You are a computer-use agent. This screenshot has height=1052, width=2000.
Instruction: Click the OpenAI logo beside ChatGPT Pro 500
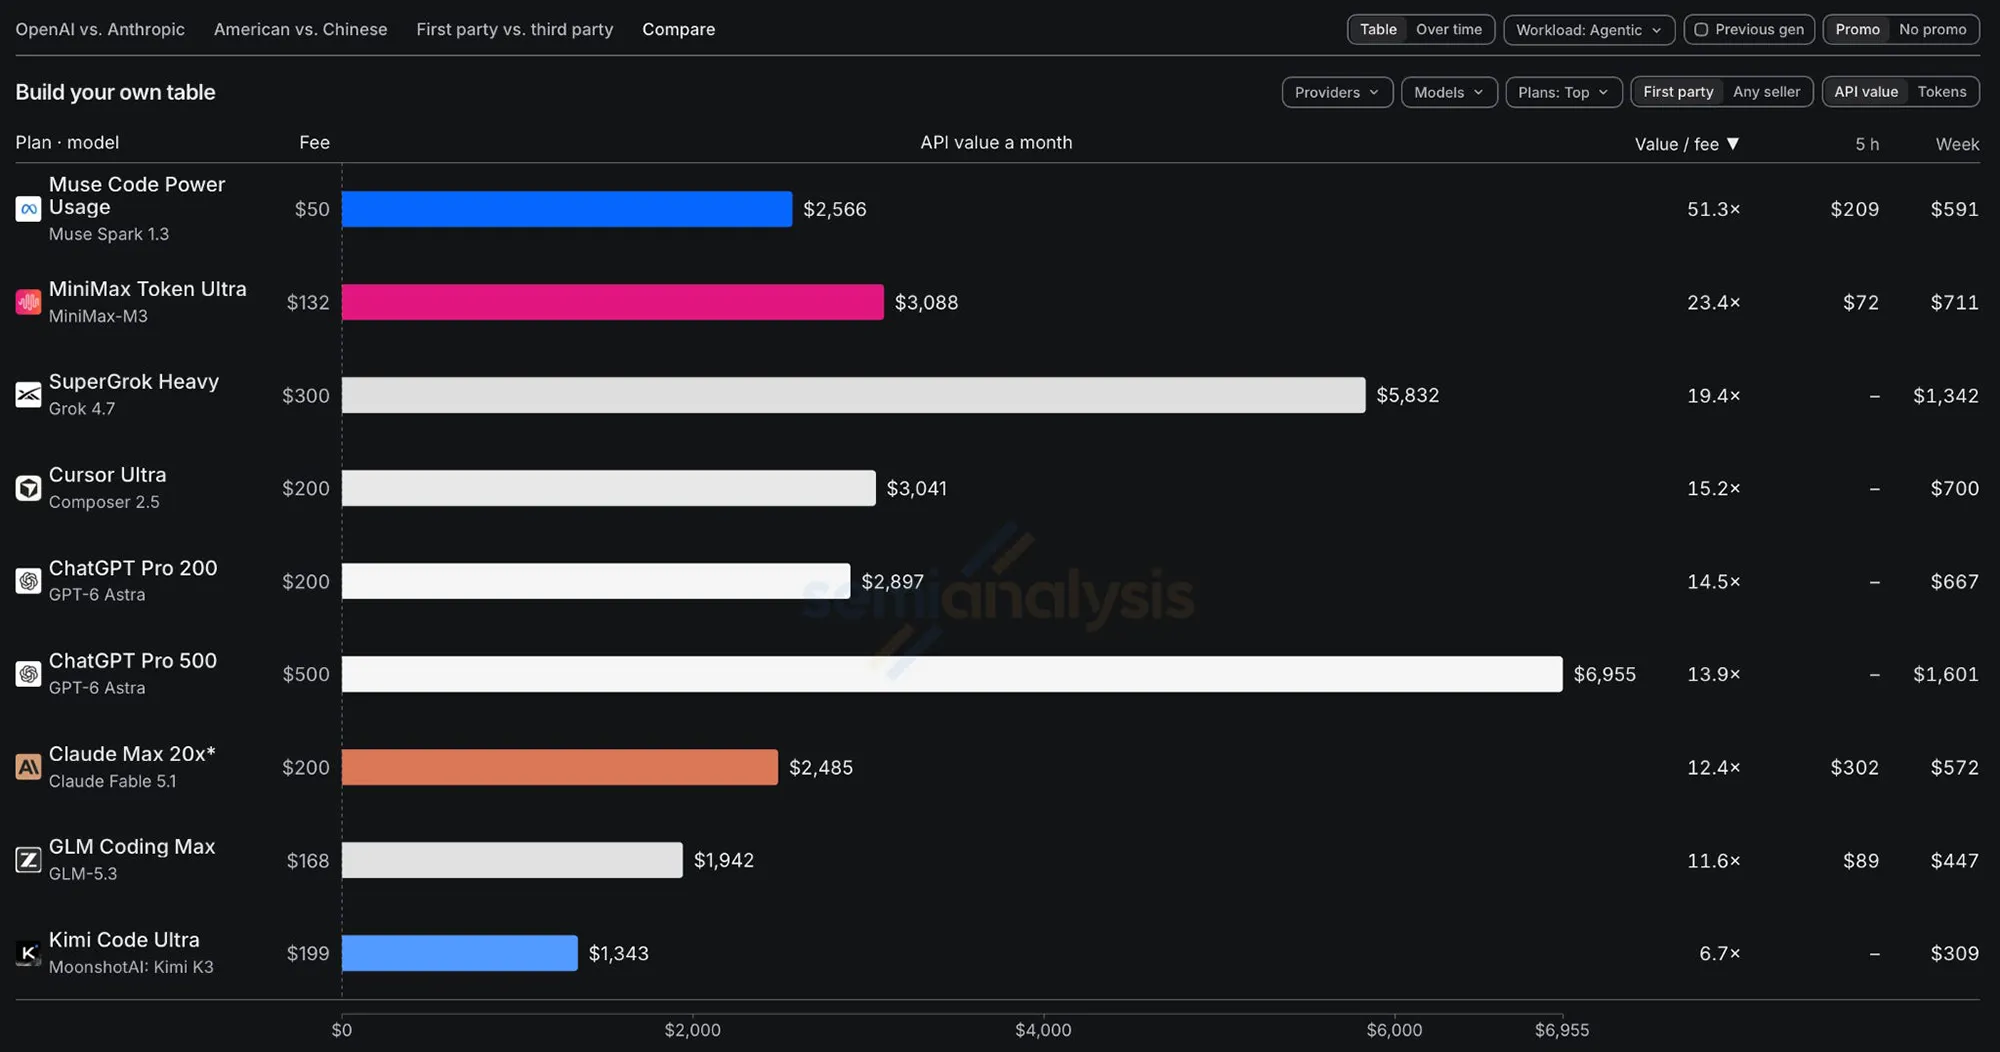pyautogui.click(x=28, y=674)
